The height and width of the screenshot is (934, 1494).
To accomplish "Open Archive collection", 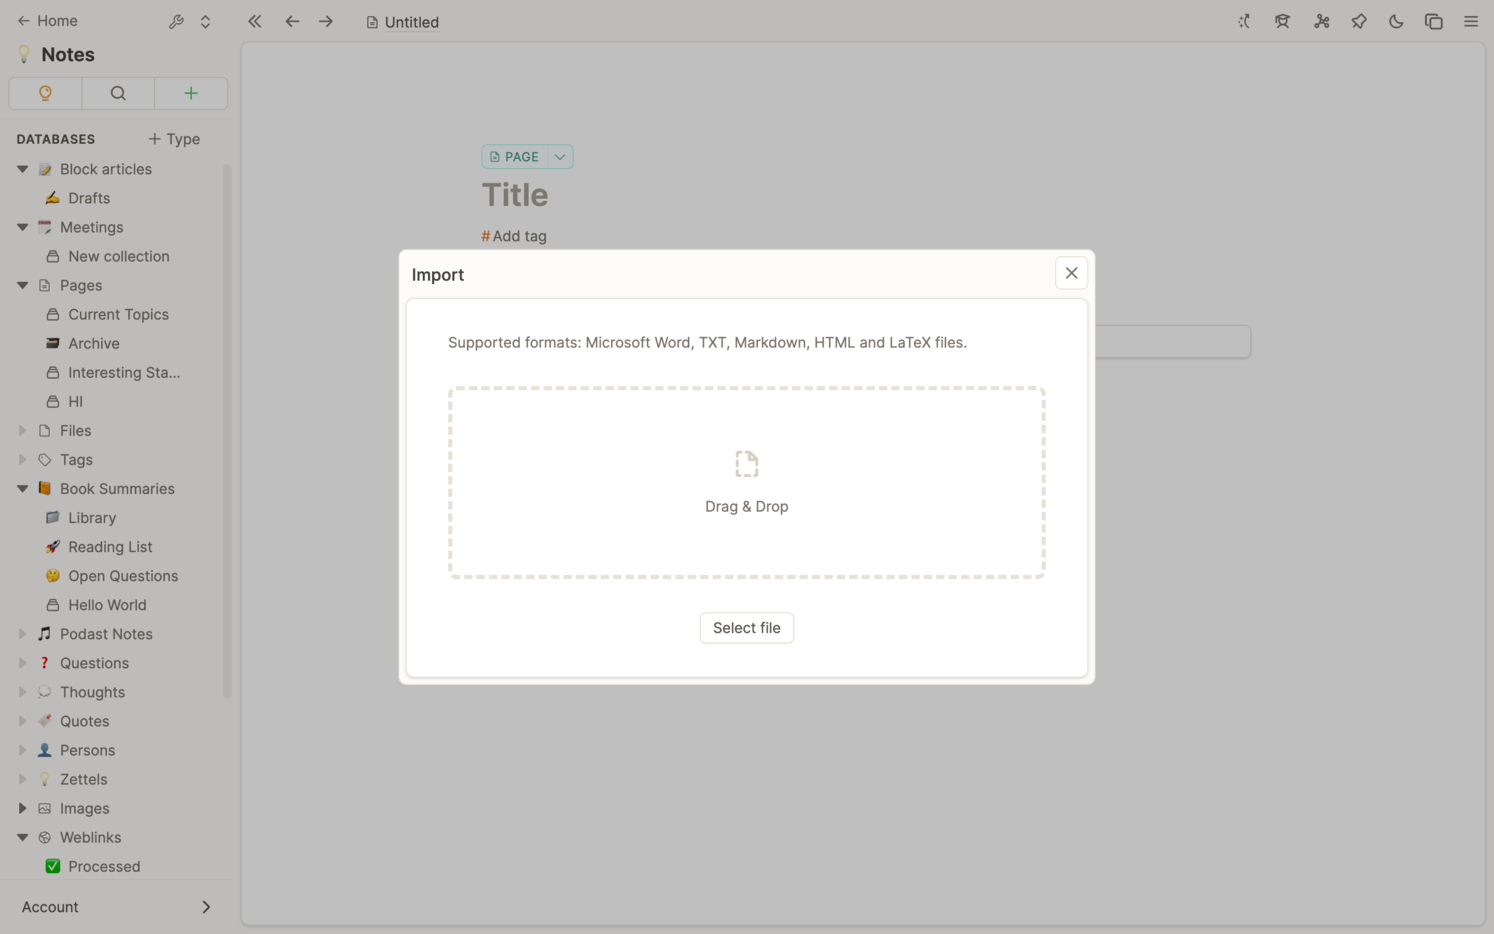I will [94, 343].
